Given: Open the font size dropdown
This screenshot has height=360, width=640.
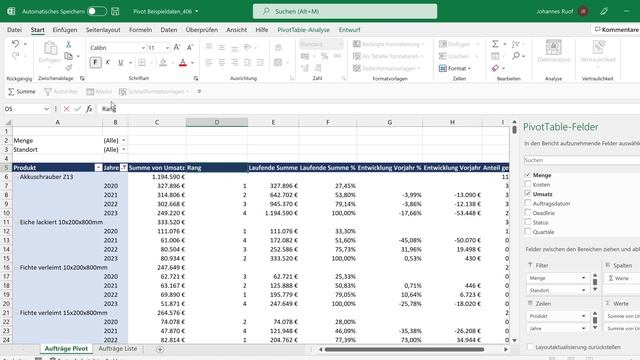Looking at the screenshot, I should [167, 48].
